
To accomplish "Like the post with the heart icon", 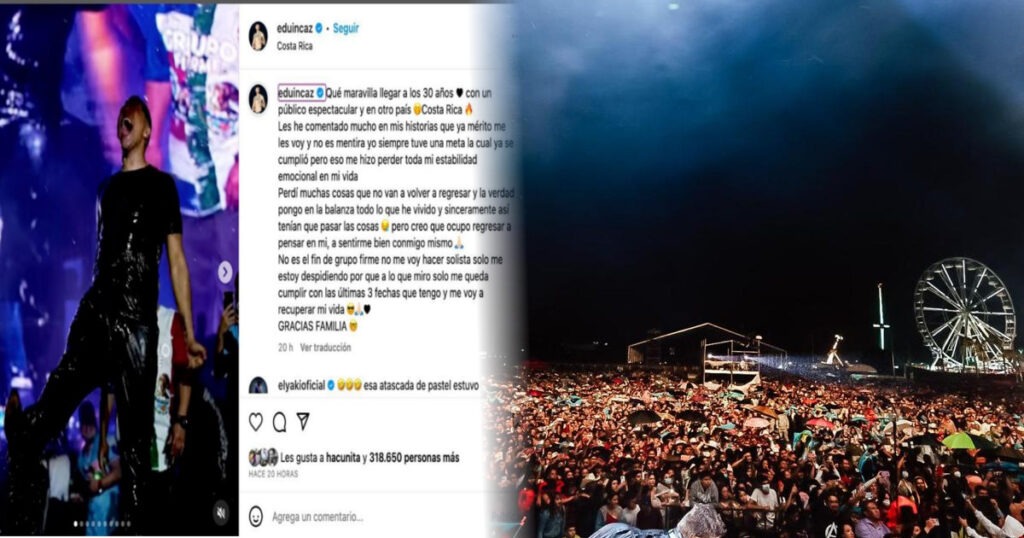I will point(256,422).
